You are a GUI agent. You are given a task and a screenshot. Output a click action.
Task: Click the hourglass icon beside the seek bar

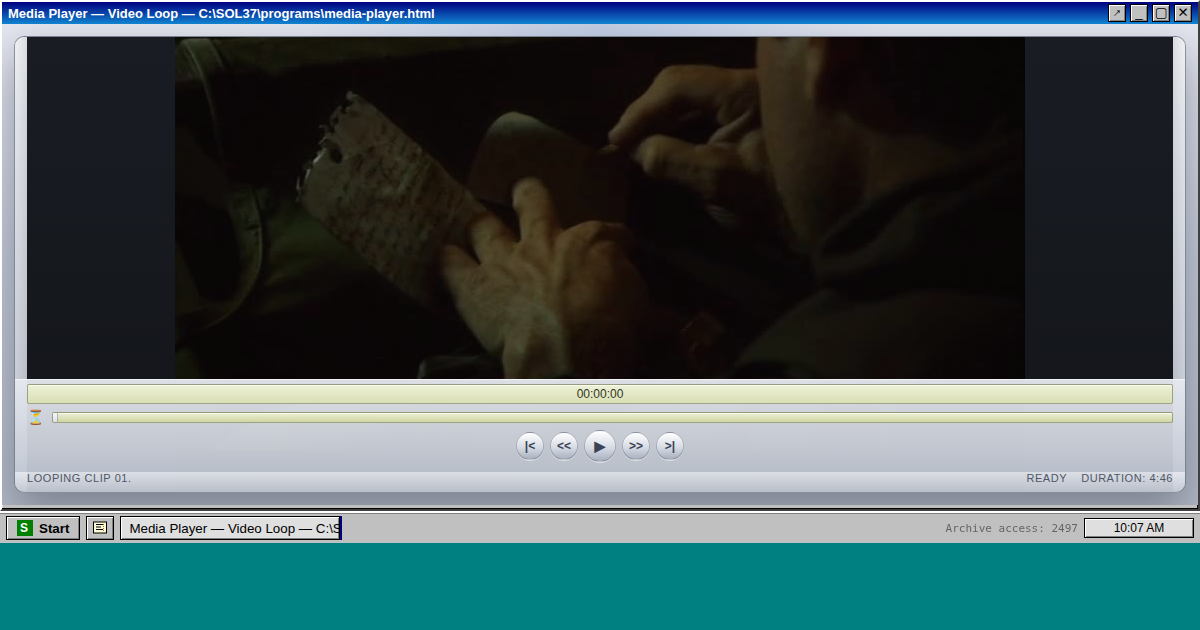click(x=36, y=417)
